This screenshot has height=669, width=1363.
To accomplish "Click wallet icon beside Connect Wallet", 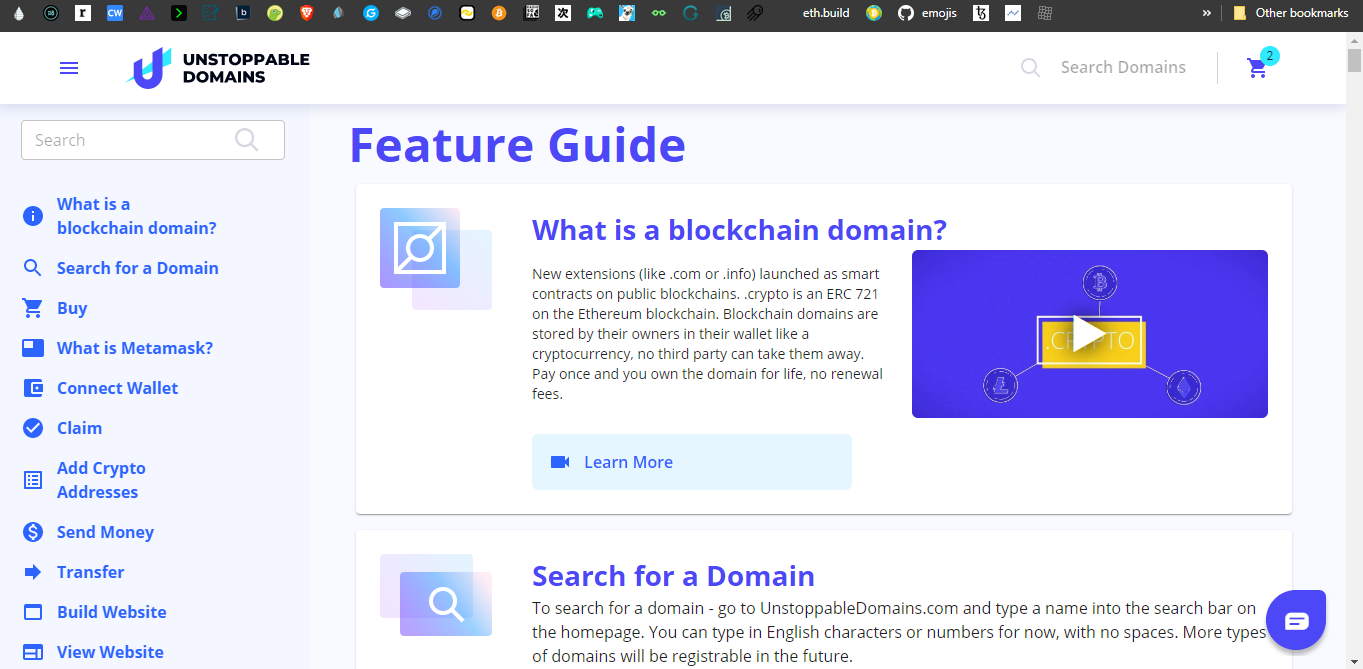I will point(33,388).
